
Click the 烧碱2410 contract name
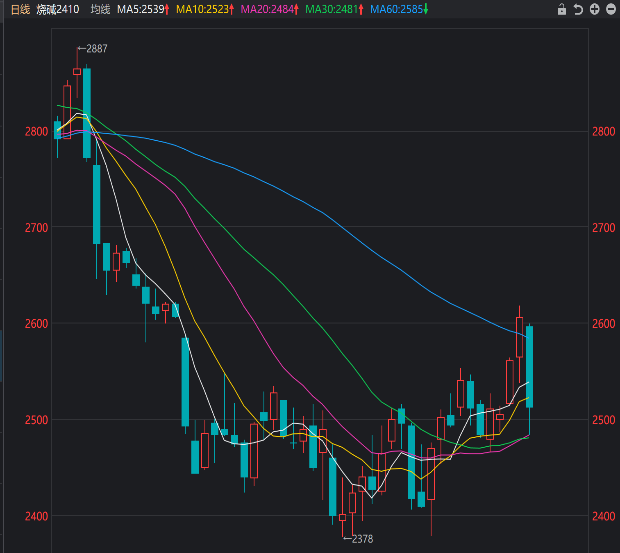(x=58, y=9)
